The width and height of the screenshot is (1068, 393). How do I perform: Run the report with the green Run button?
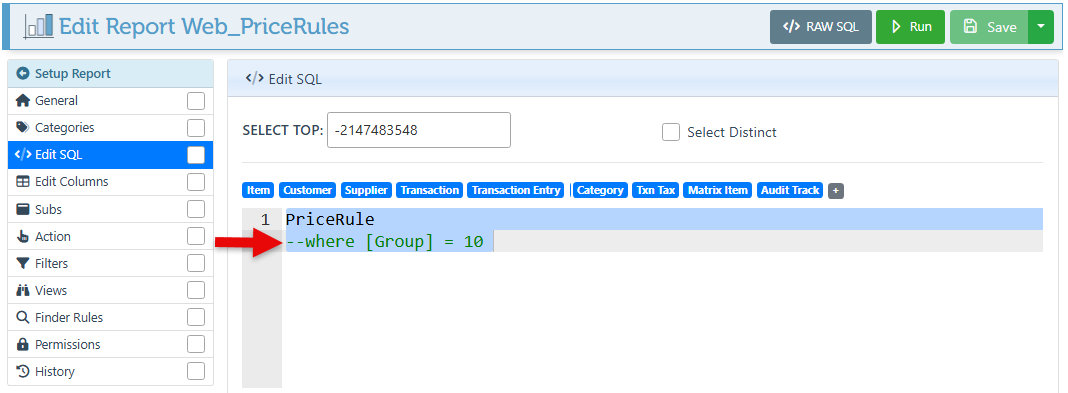point(910,27)
